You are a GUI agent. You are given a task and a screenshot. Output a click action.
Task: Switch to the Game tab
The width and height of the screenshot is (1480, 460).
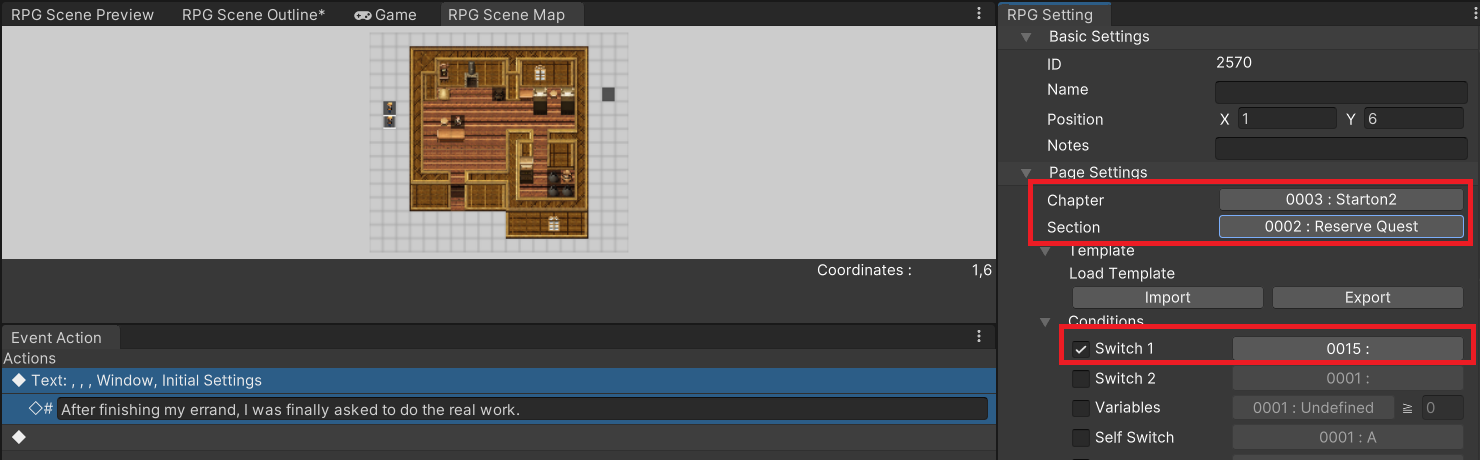[386, 15]
